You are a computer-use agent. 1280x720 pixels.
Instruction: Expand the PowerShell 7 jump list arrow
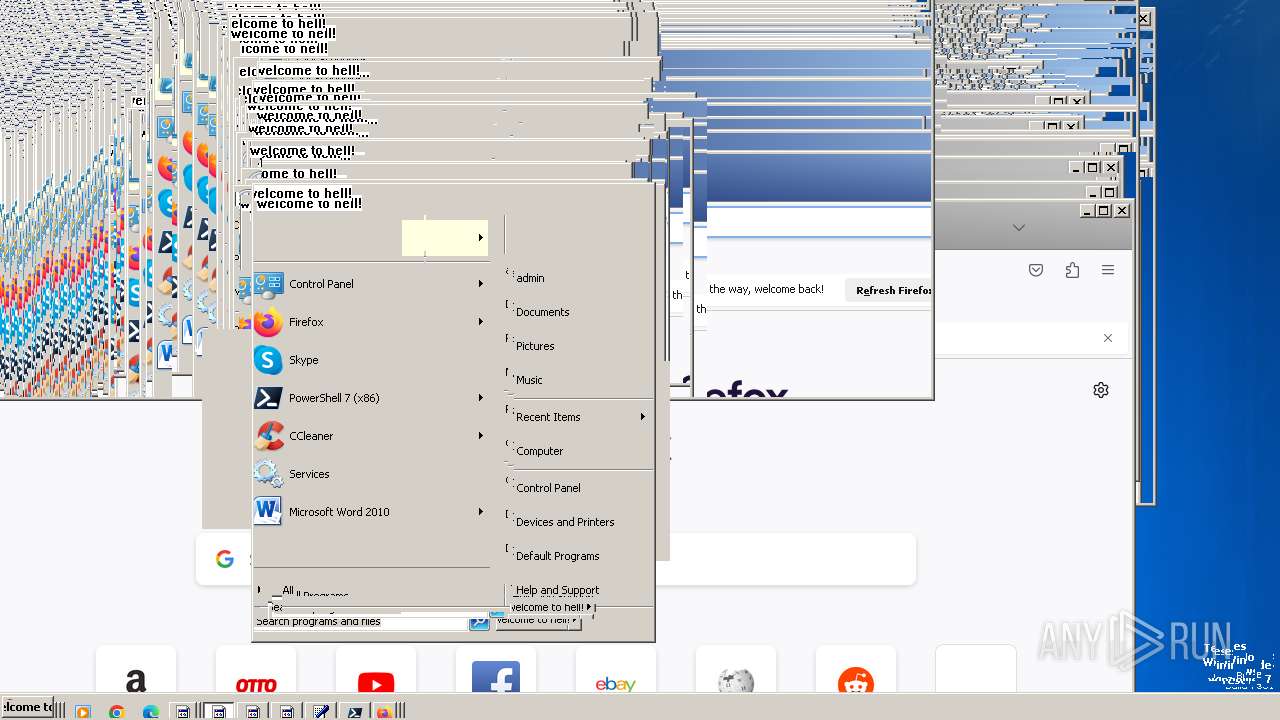point(481,398)
